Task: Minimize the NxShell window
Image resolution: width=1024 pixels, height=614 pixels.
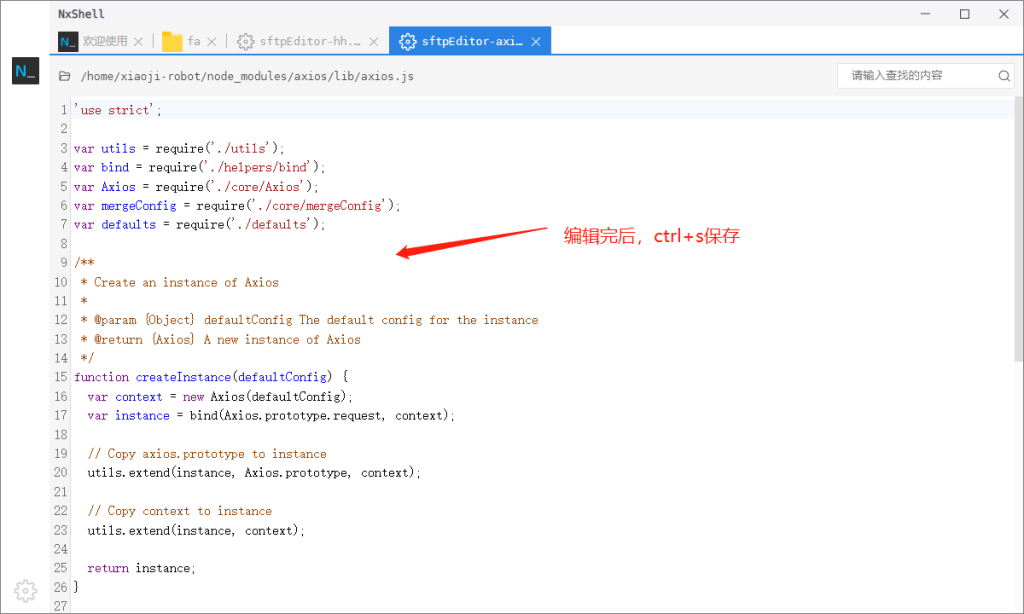Action: (x=927, y=14)
